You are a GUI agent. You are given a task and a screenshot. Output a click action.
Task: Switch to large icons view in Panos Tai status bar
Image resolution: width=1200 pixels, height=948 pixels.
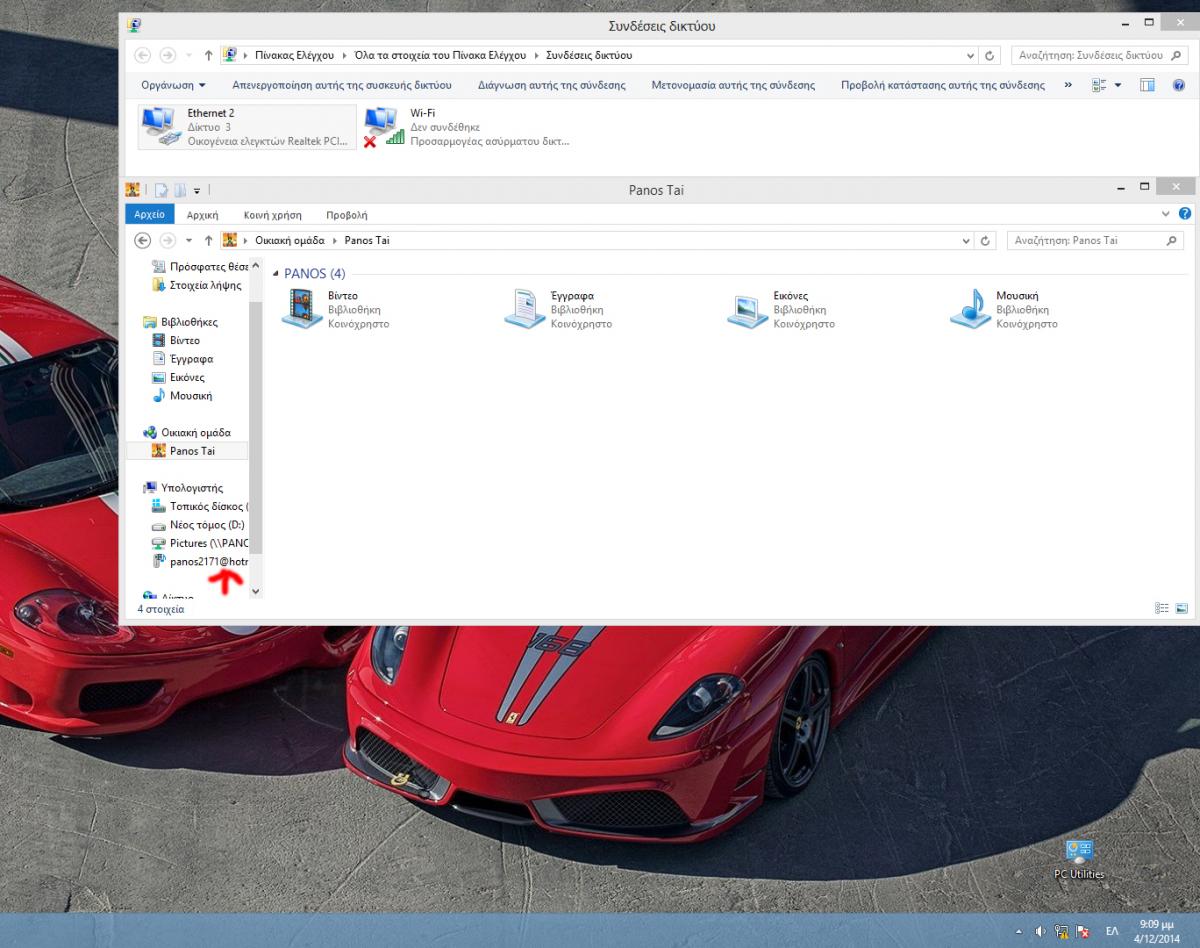pyautogui.click(x=1181, y=608)
